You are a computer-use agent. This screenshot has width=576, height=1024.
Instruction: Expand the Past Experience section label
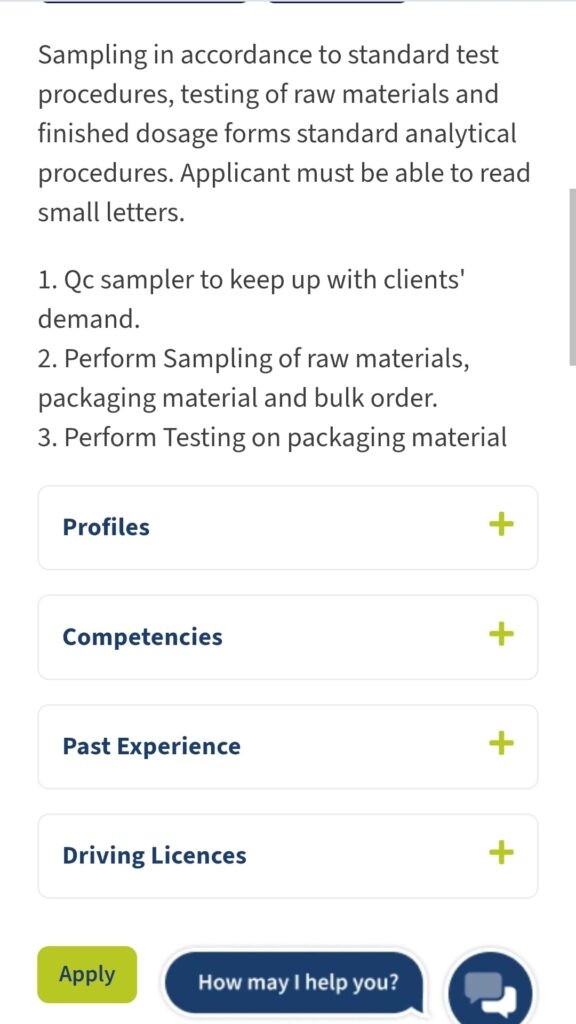152,746
